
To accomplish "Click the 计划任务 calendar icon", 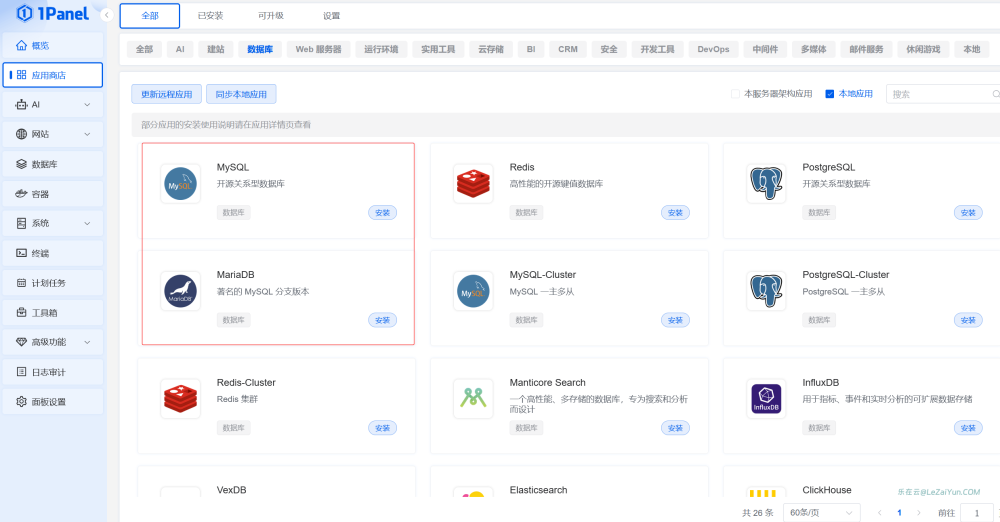I will click(x=22, y=283).
